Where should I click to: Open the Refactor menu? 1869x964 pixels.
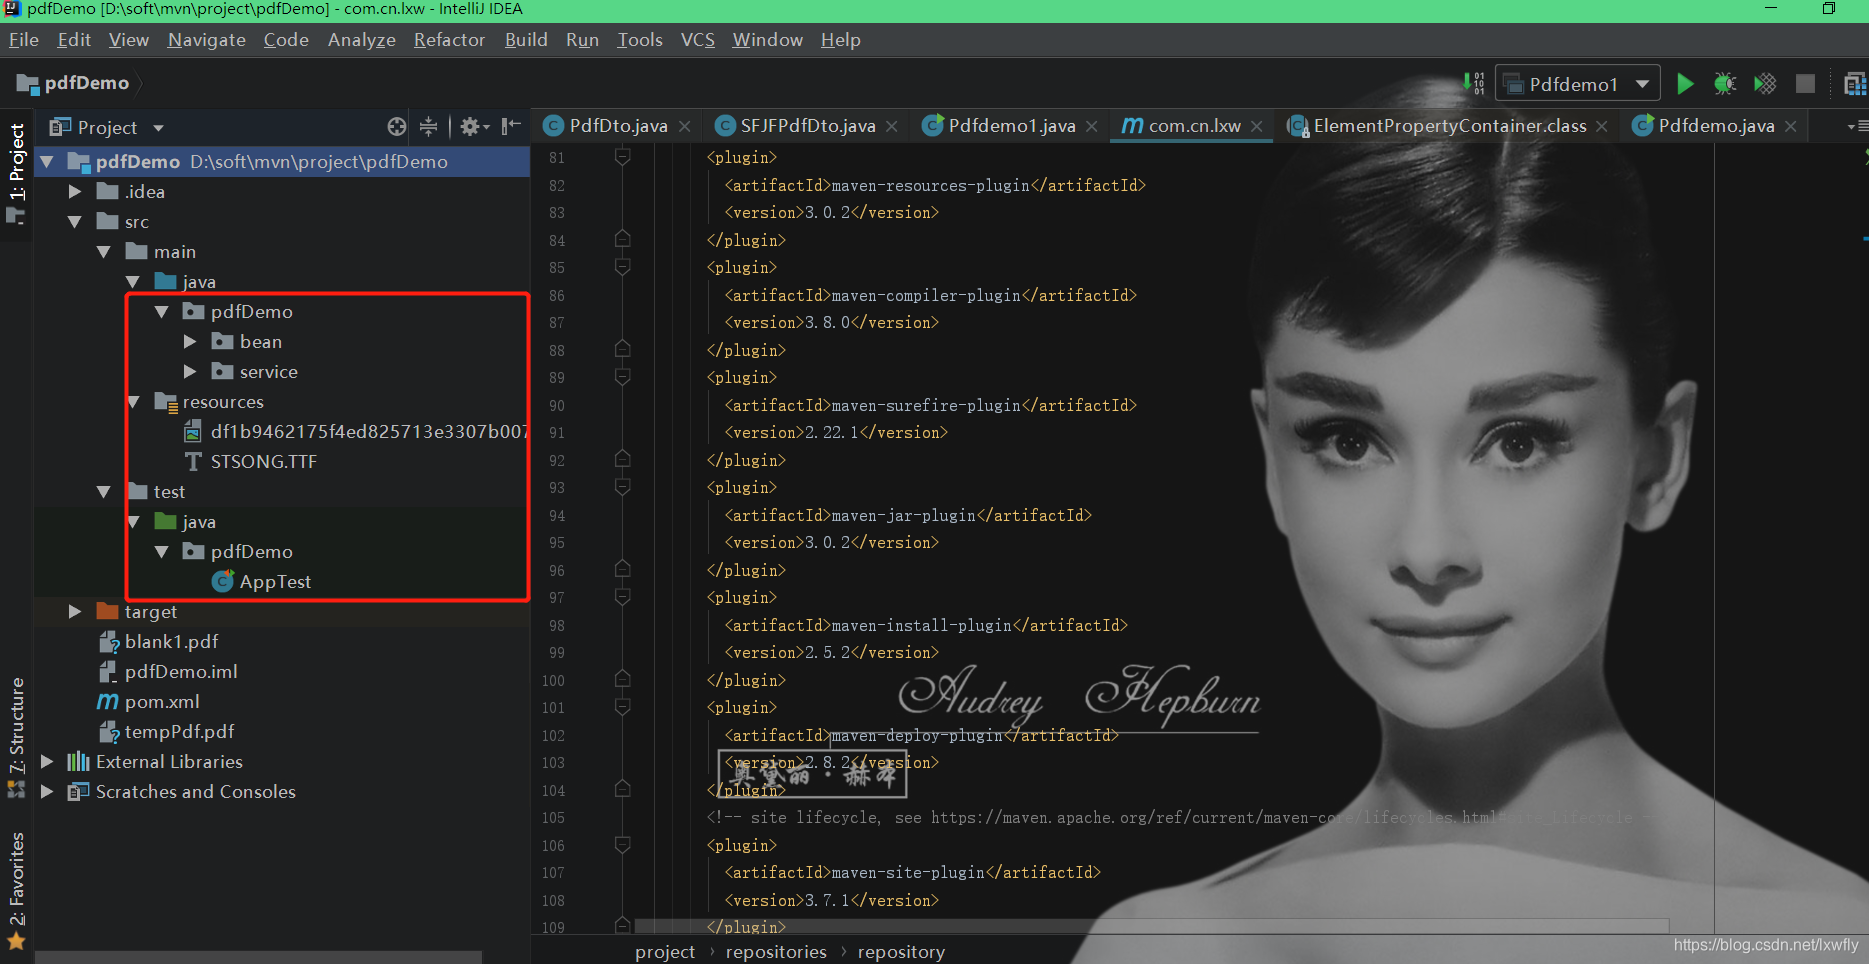(449, 40)
